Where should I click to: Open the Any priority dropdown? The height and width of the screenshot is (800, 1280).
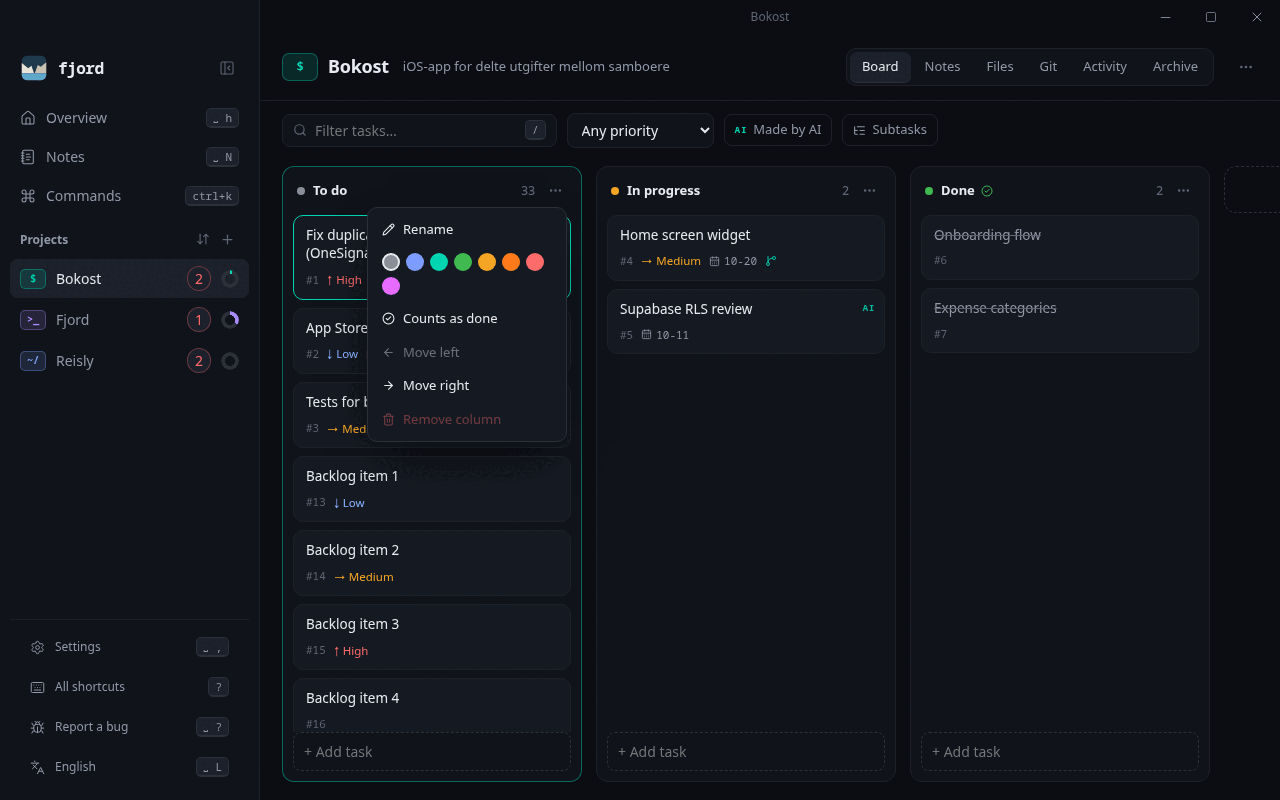640,131
